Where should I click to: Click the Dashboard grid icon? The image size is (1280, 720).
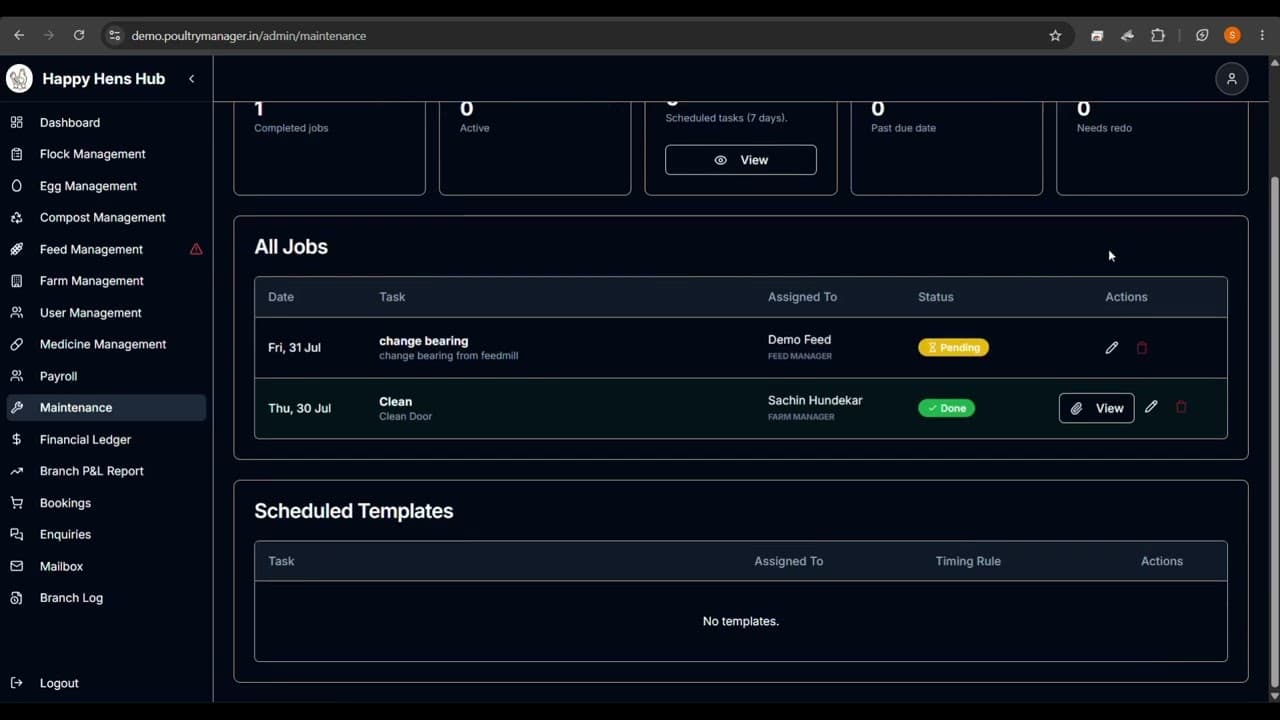[x=17, y=122]
